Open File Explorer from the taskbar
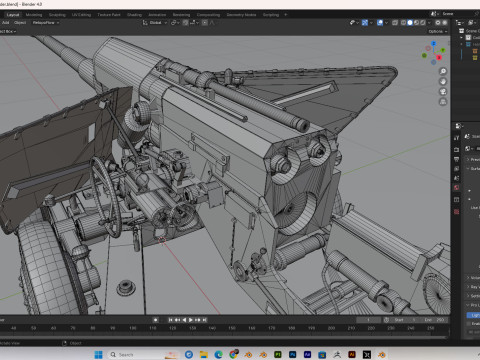480x360 pixels. pyautogui.click(x=204, y=354)
